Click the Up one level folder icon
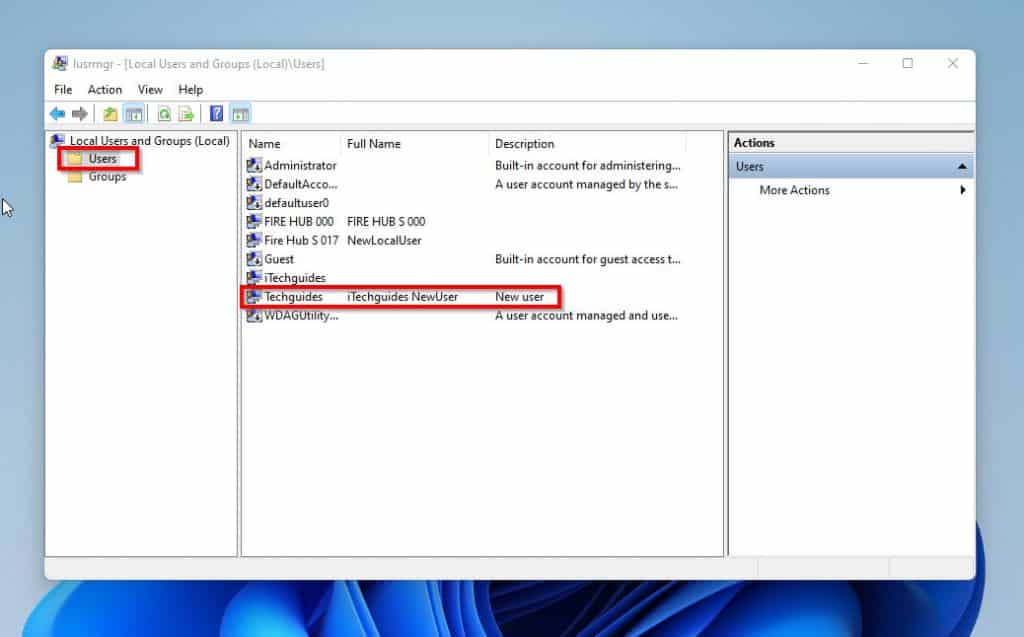 click(110, 114)
